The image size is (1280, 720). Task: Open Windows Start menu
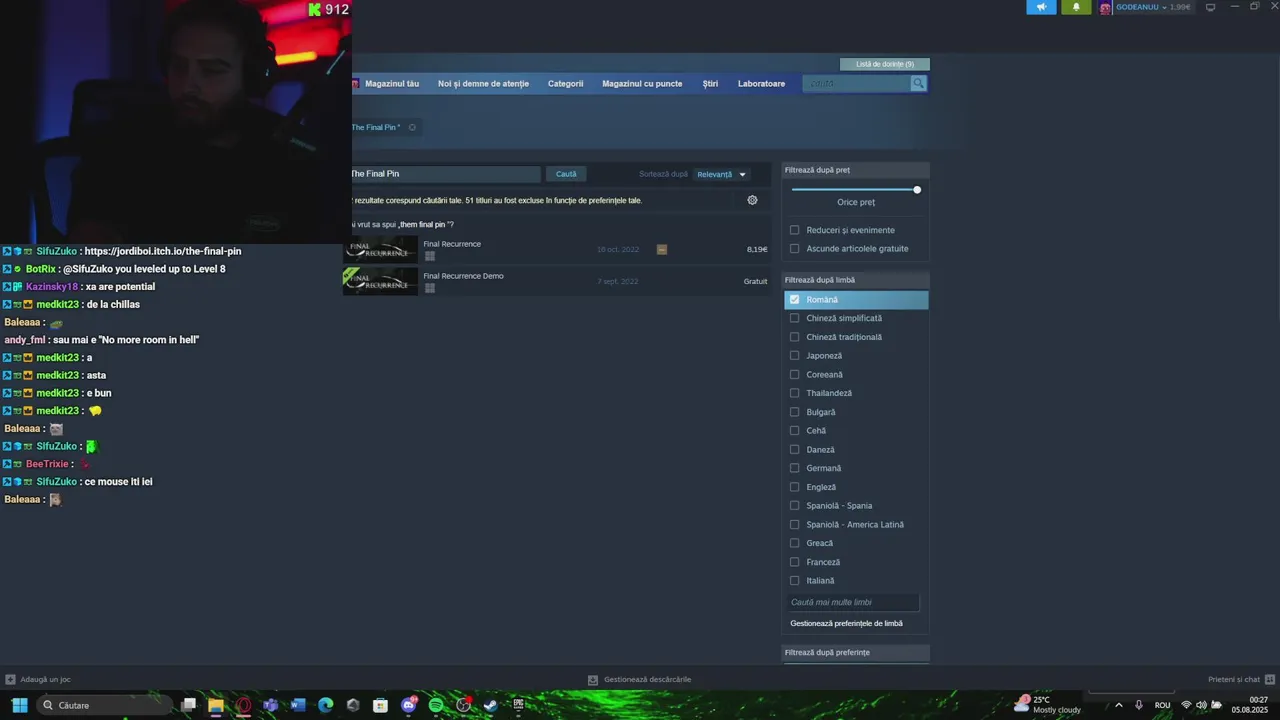point(19,705)
